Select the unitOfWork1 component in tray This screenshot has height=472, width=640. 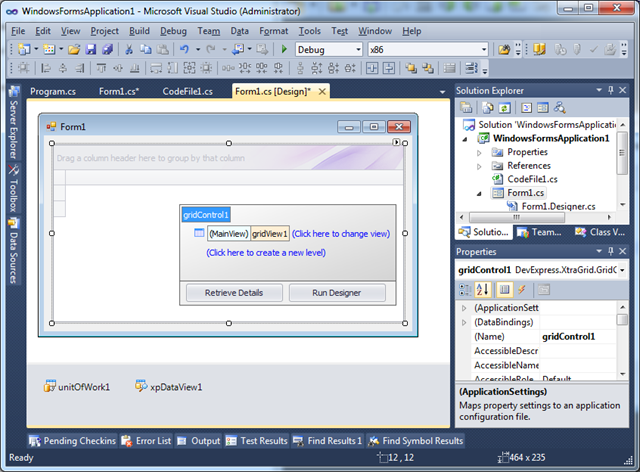coord(77,387)
